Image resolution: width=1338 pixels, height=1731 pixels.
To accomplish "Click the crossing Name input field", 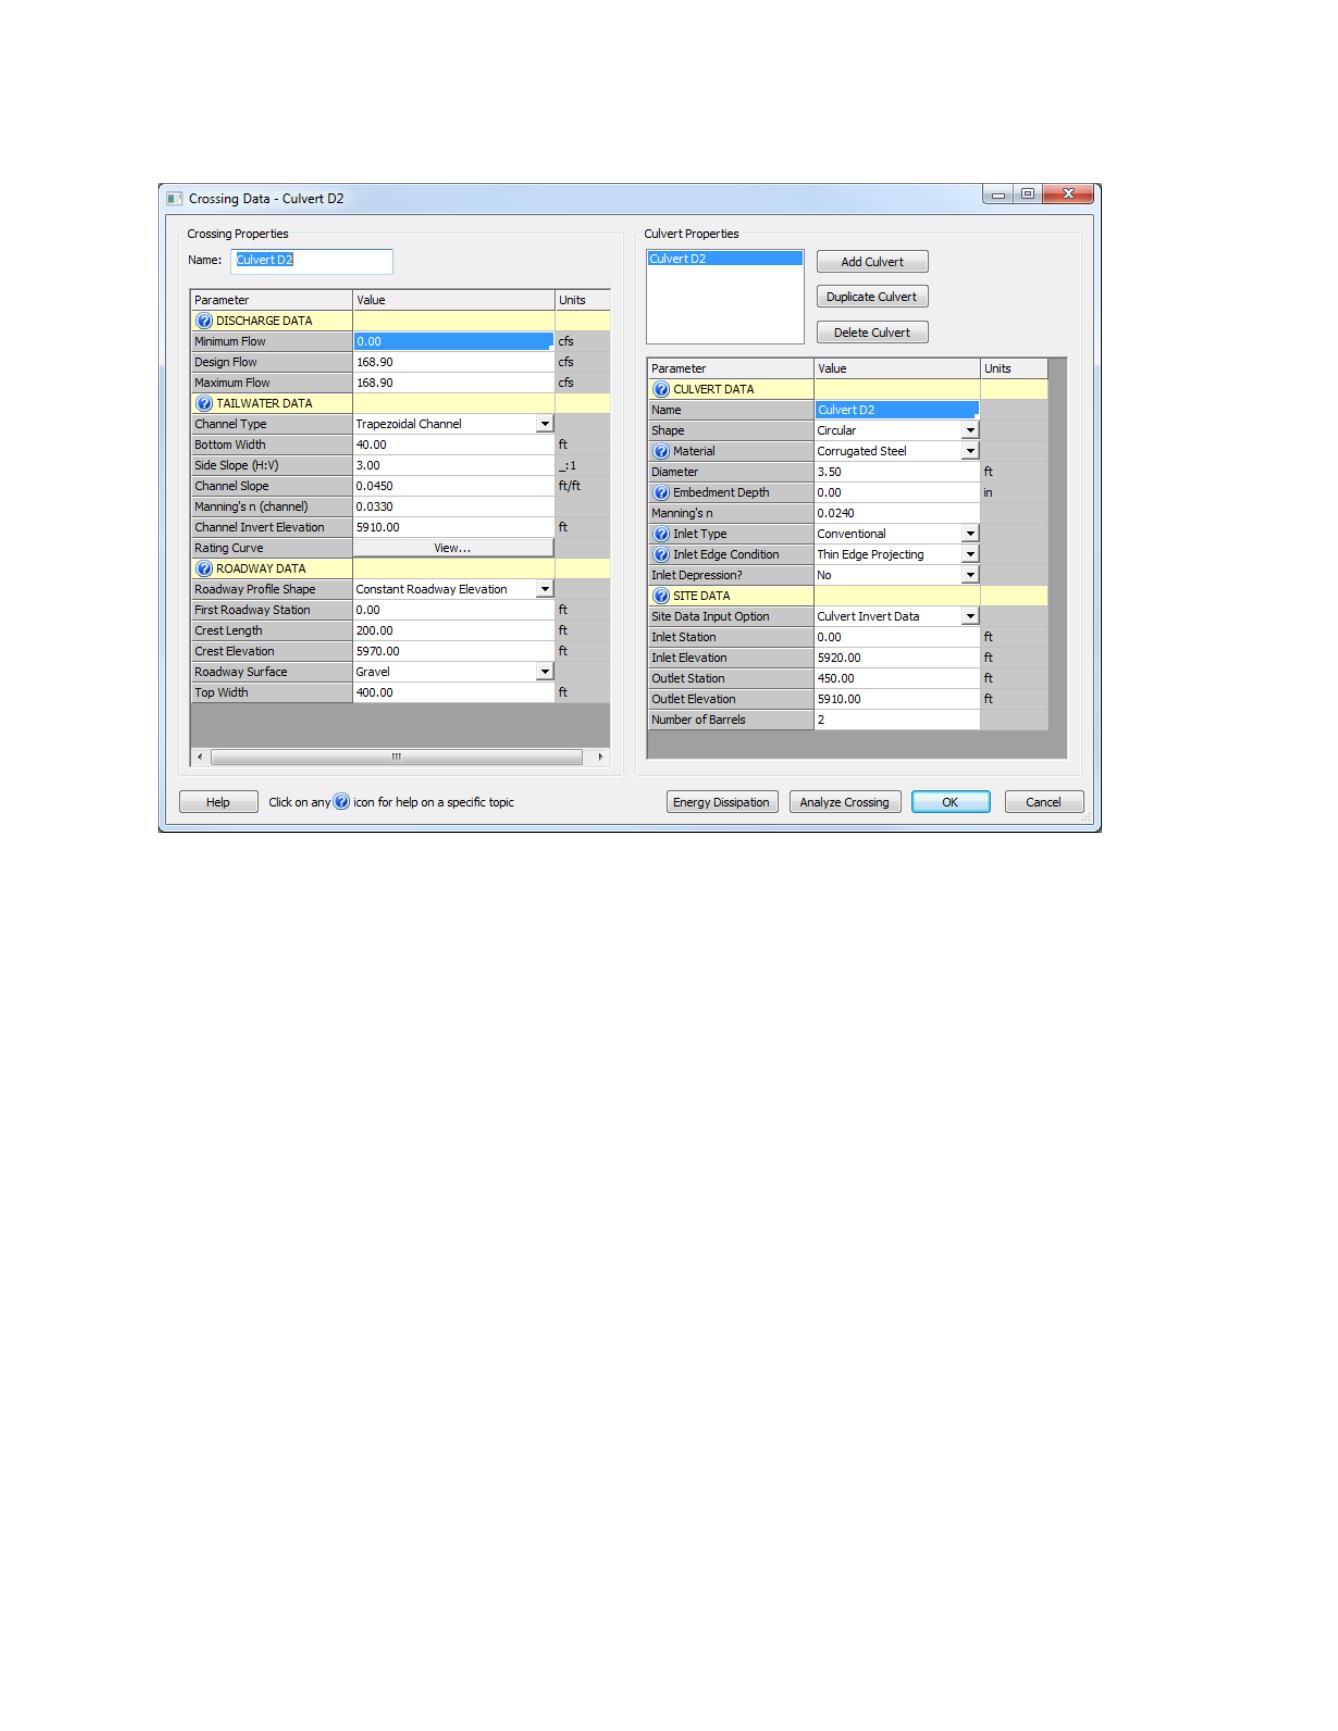I will [x=312, y=261].
